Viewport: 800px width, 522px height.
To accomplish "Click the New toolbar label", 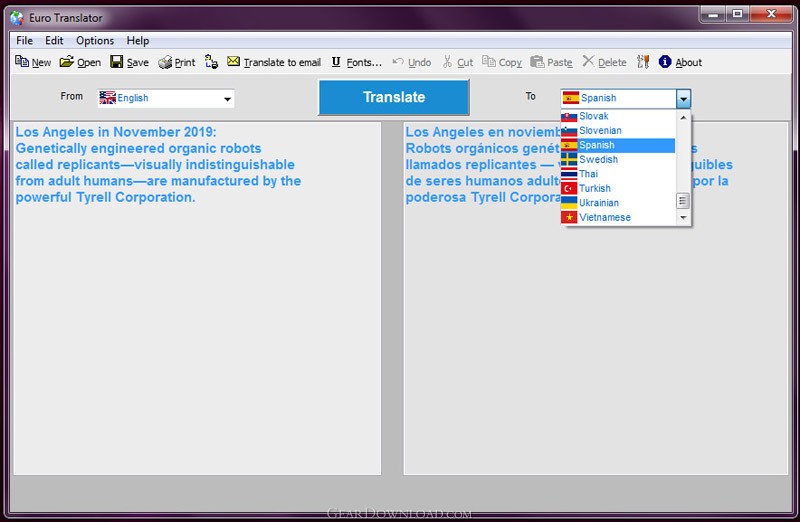I will [41, 63].
